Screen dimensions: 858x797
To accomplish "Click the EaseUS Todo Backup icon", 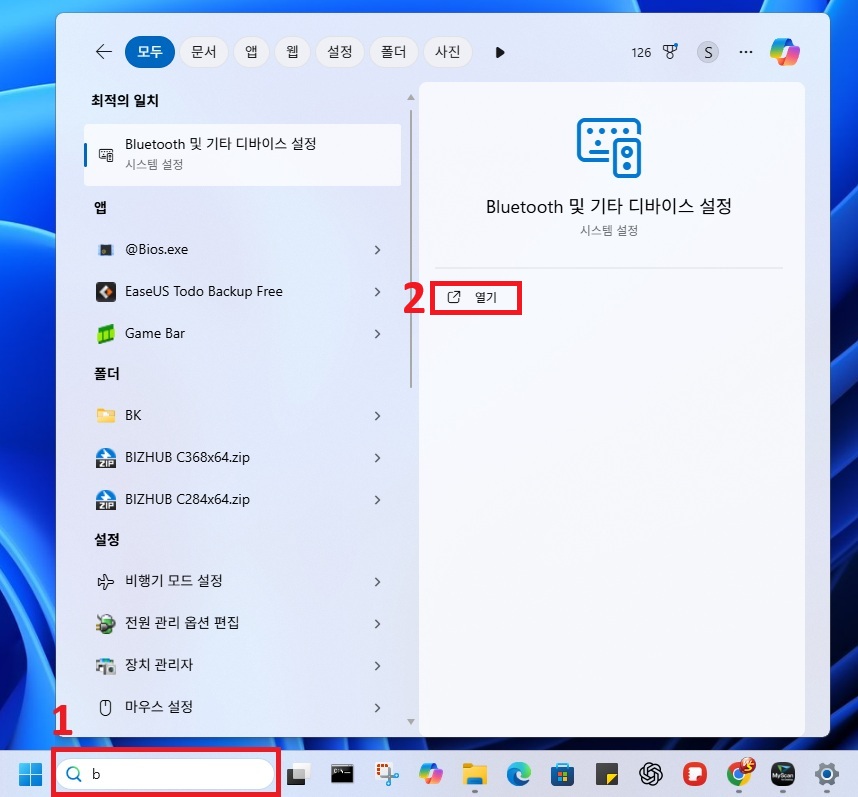I will (106, 292).
